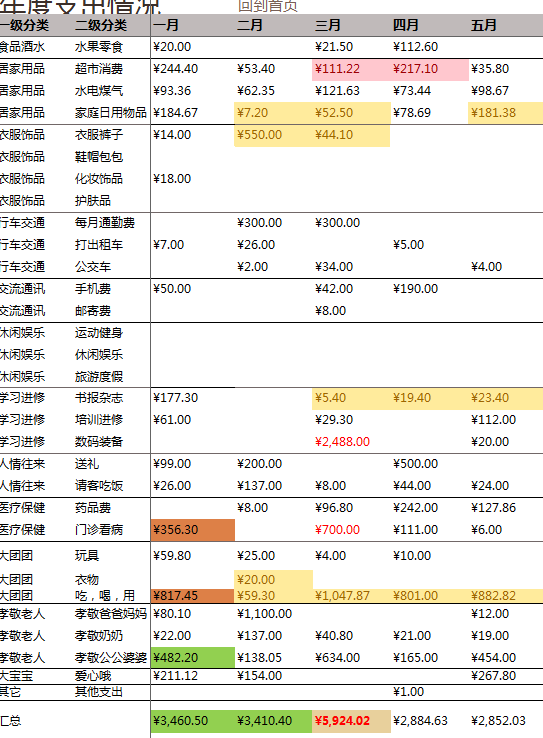Image resolution: width=543 pixels, height=738 pixels.
Task: Click the green cell ¥482.20
Action: (x=192, y=658)
